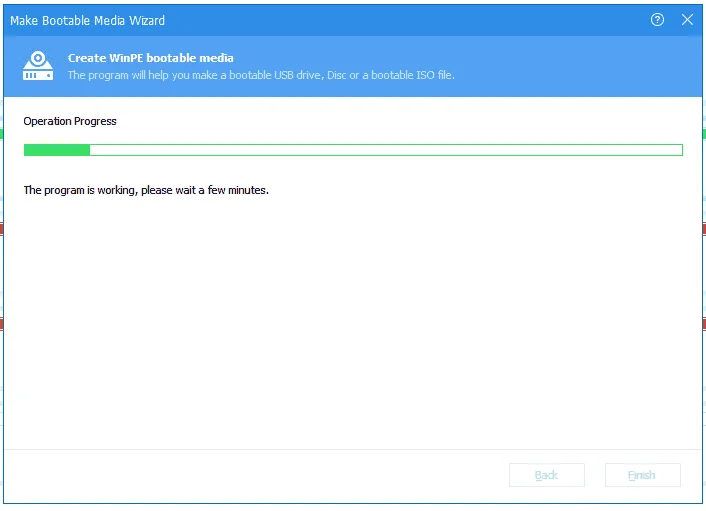Click 'The program is working' status message

click(x=146, y=190)
